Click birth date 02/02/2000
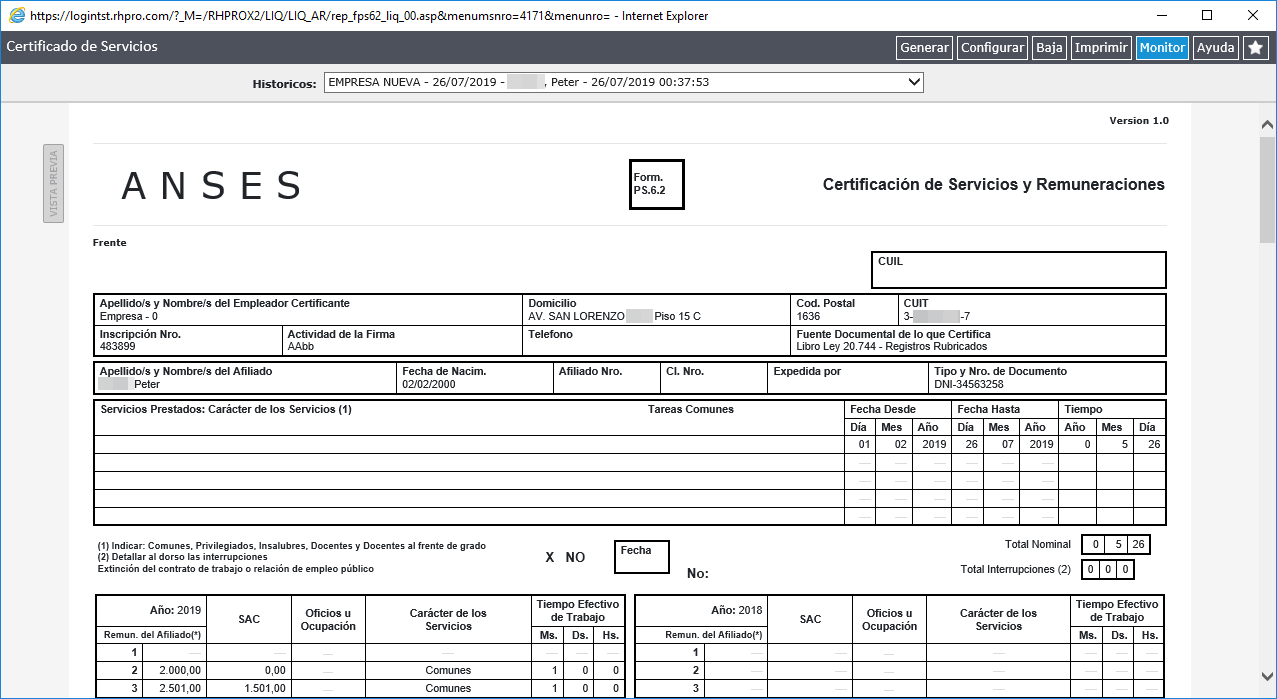The height and width of the screenshot is (699, 1277). pos(430,384)
